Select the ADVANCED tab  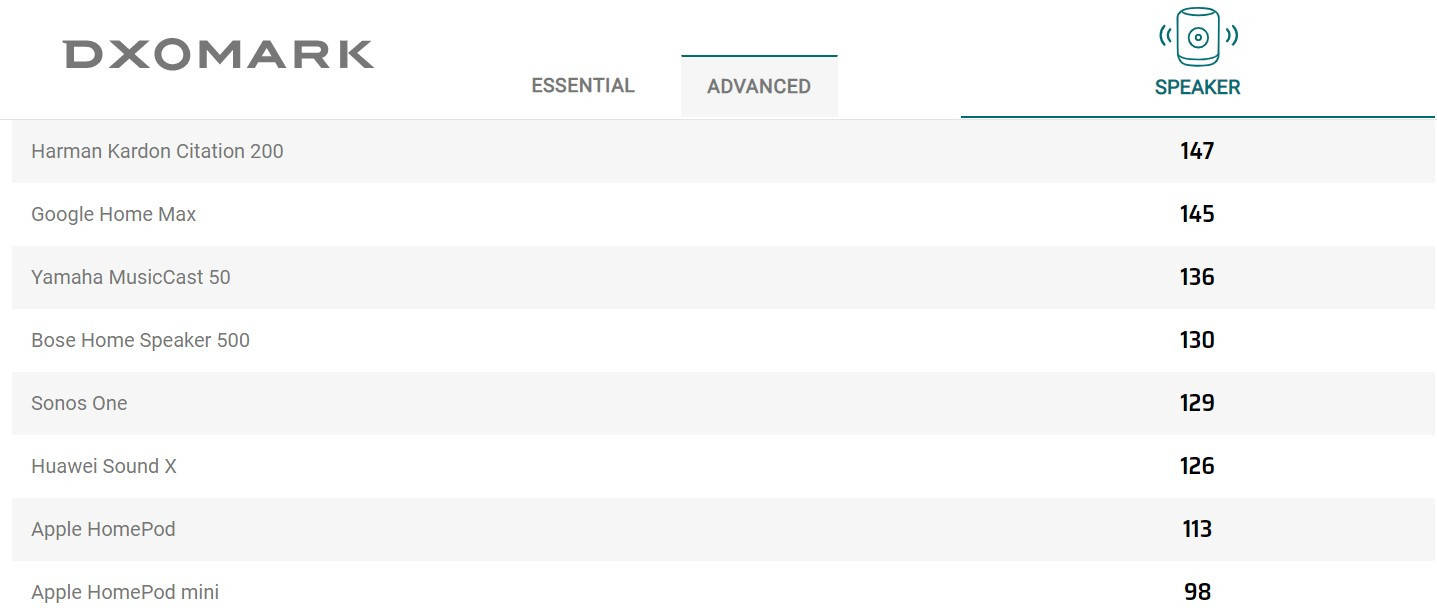(759, 86)
